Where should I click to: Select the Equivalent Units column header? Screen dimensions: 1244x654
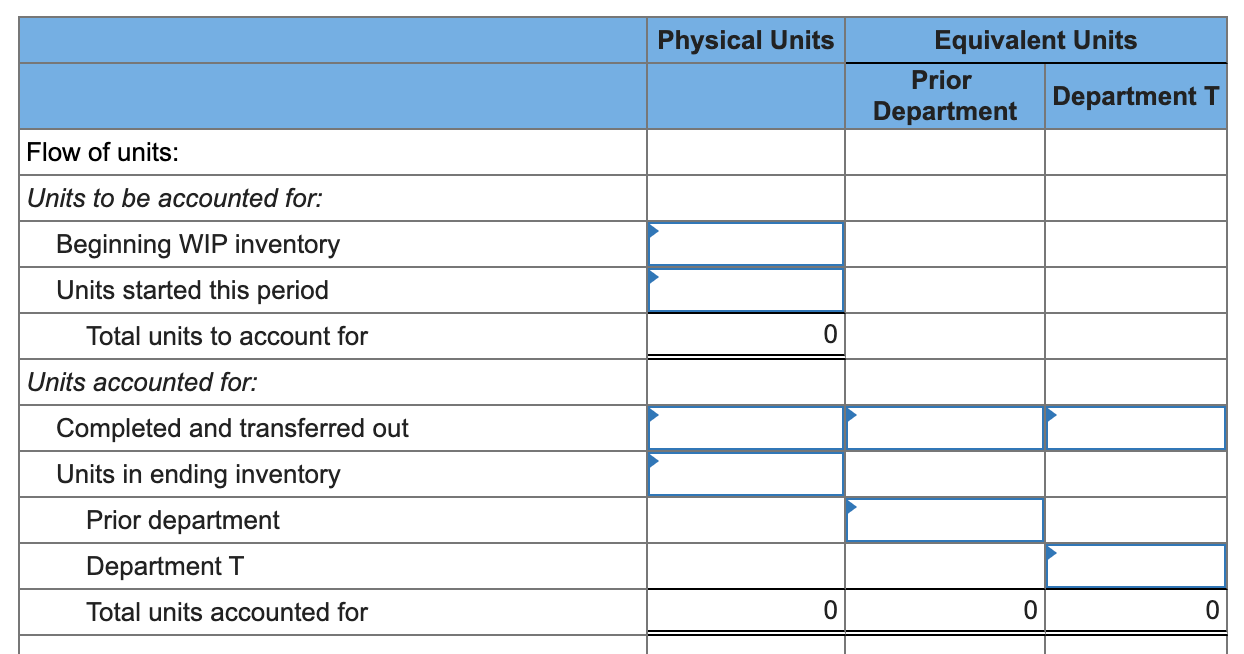1035,40
